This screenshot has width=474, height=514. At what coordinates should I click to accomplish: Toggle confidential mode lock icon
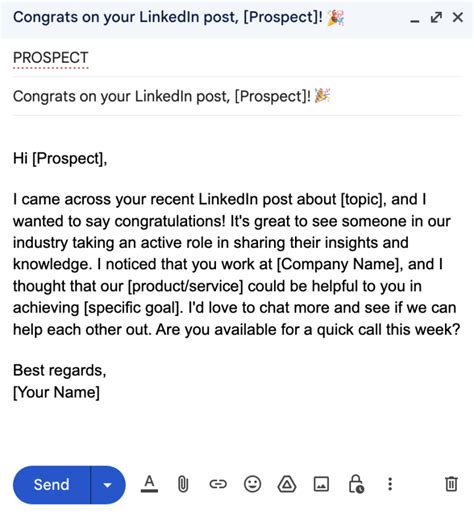point(356,484)
